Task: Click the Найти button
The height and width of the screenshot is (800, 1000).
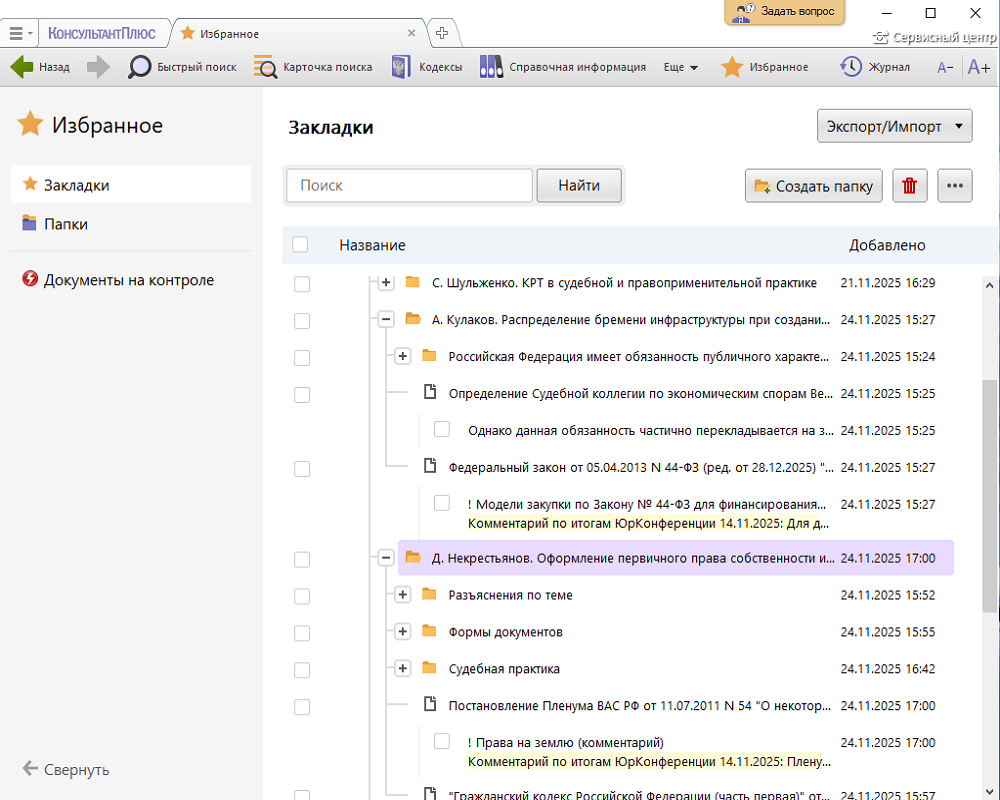Action: pos(579,185)
